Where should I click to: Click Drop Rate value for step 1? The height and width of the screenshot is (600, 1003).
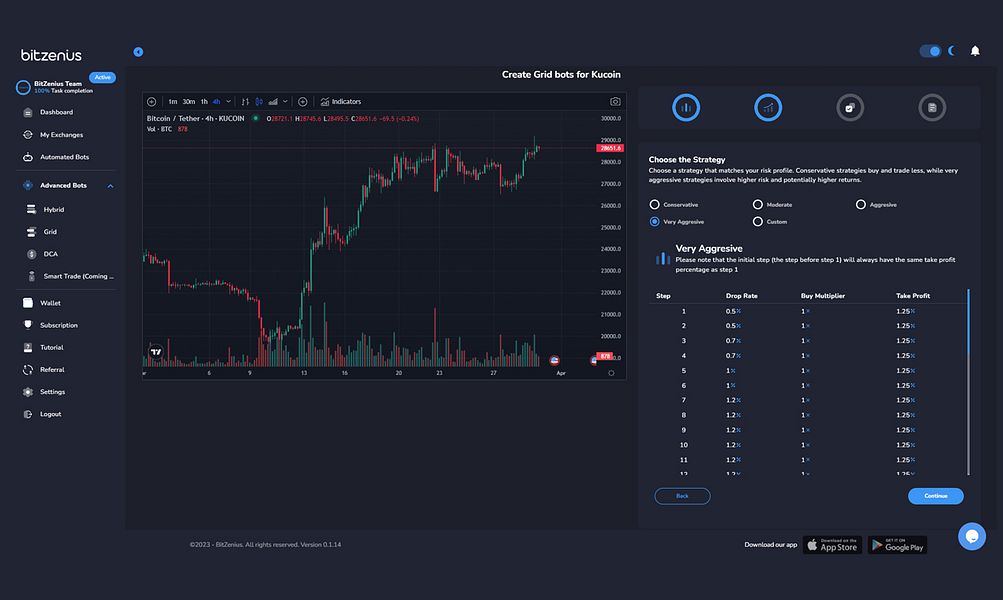pos(733,312)
